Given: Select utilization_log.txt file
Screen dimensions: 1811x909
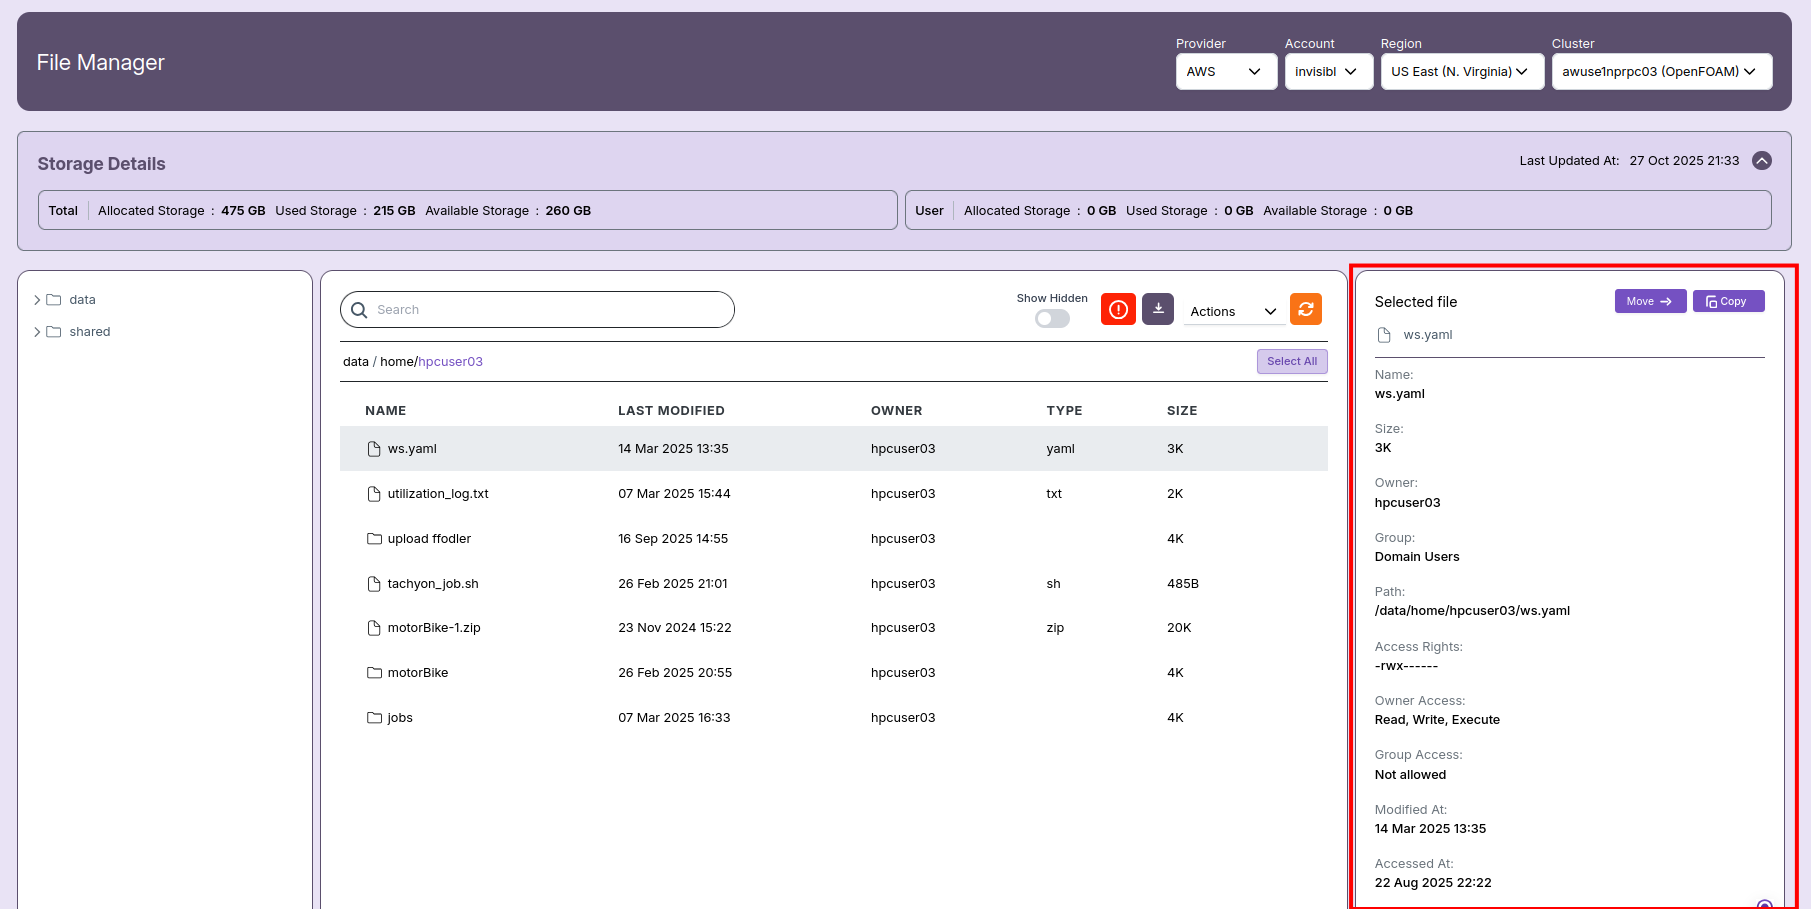Looking at the screenshot, I should coord(438,494).
